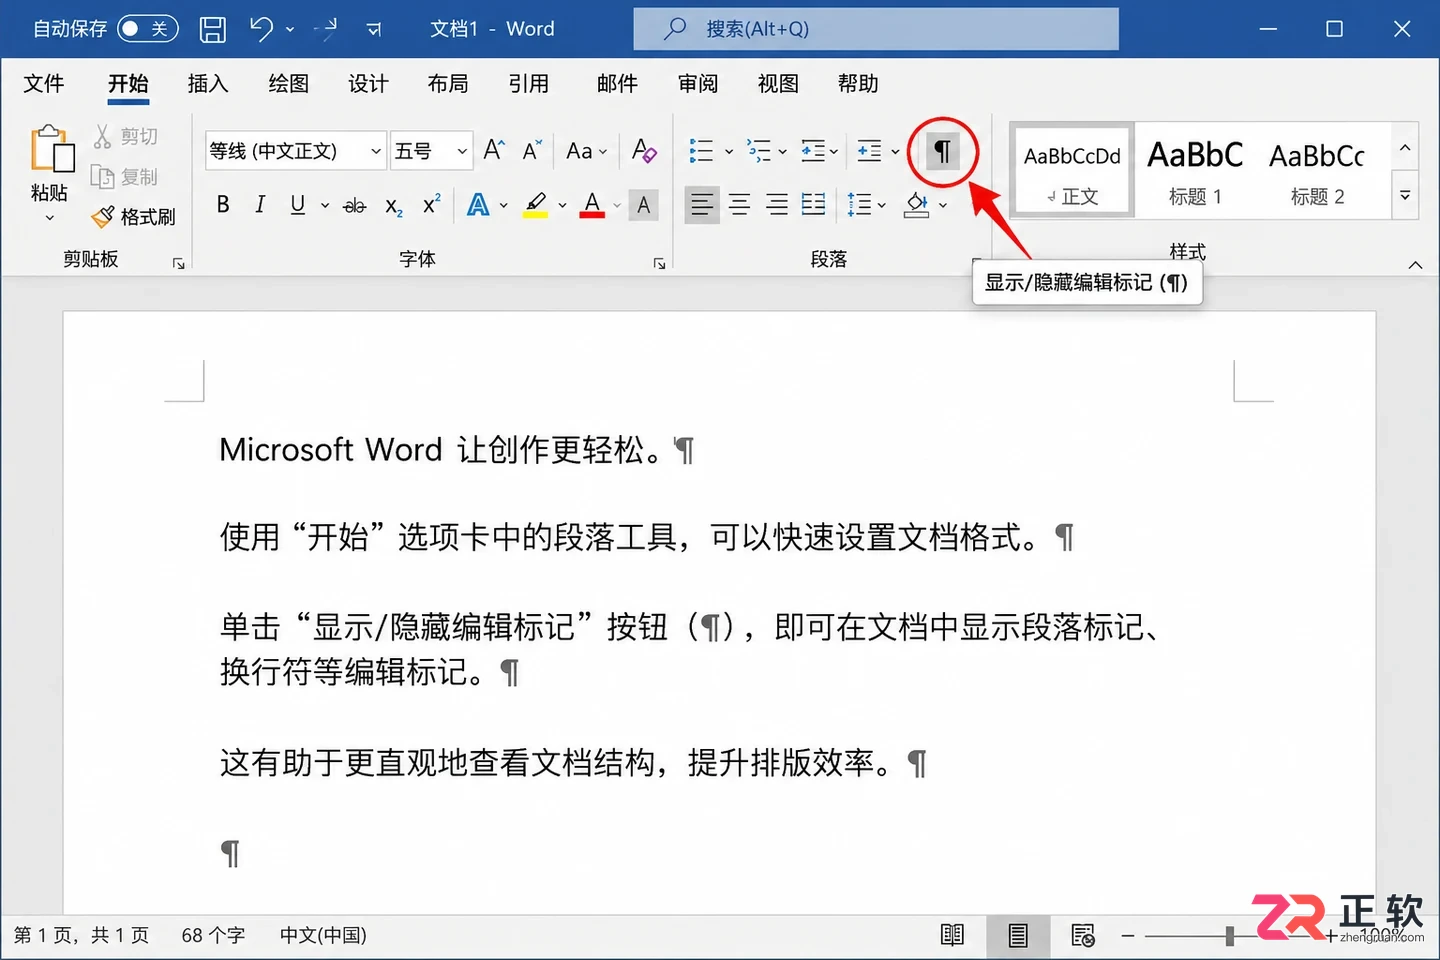Apply the 标题 1 style
The image size is (1440, 960).
(x=1195, y=171)
